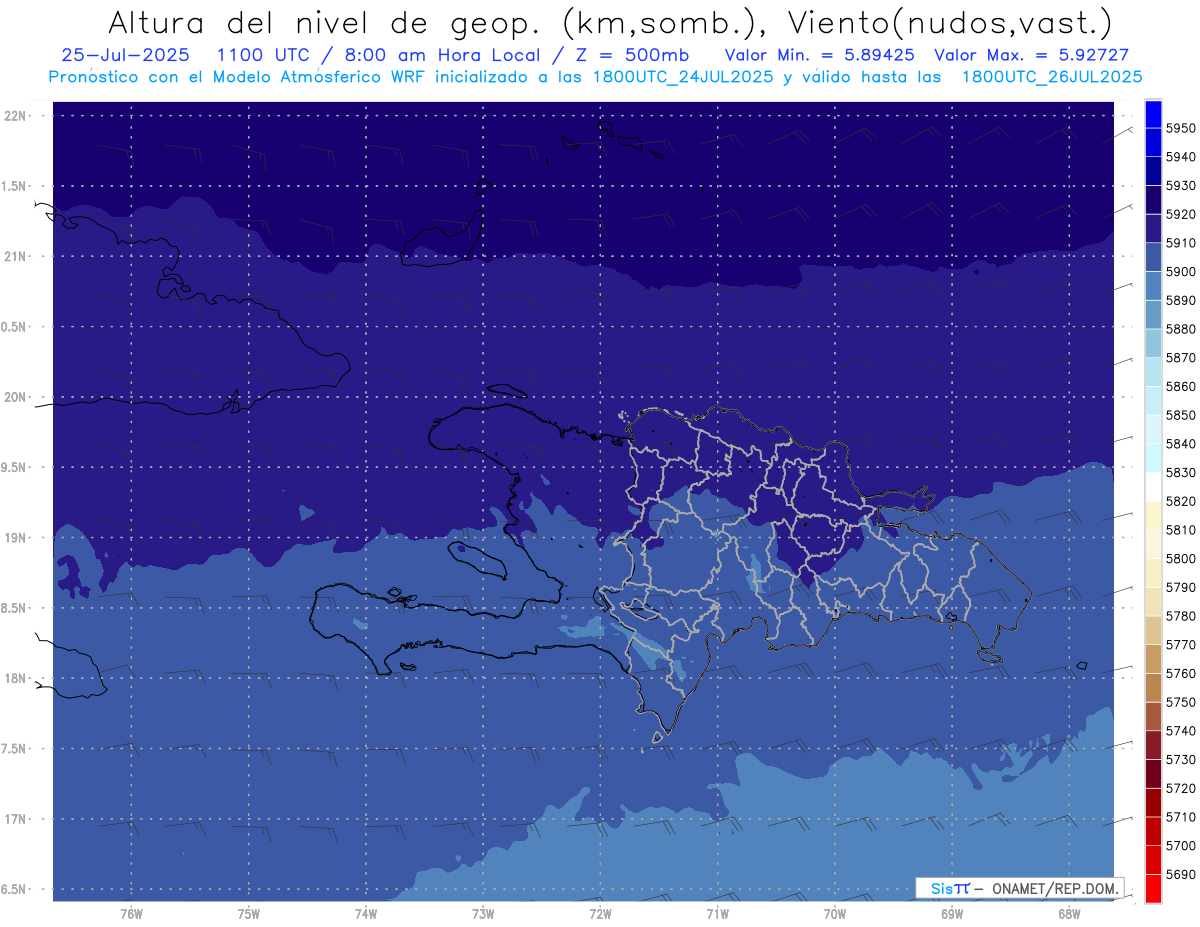Image resolution: width=1200 pixels, height=927 pixels.
Task: Click the legend swatch between 5900 and 5910
Action: [x=1153, y=257]
